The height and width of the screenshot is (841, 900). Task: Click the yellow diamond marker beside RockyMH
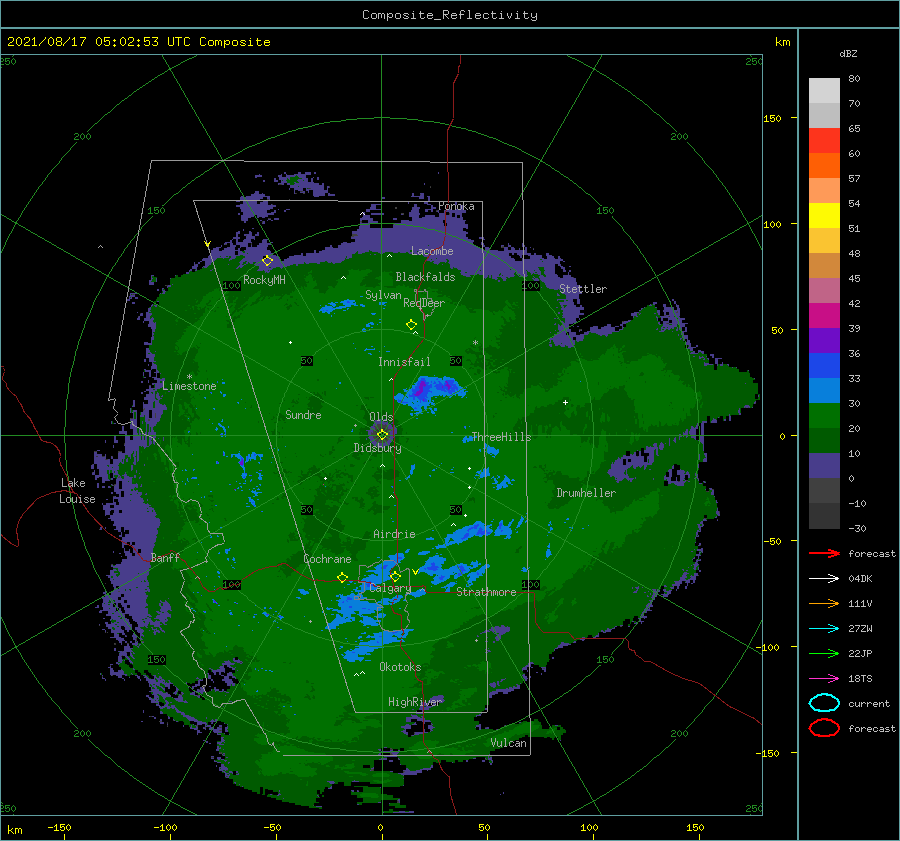coord(267,261)
